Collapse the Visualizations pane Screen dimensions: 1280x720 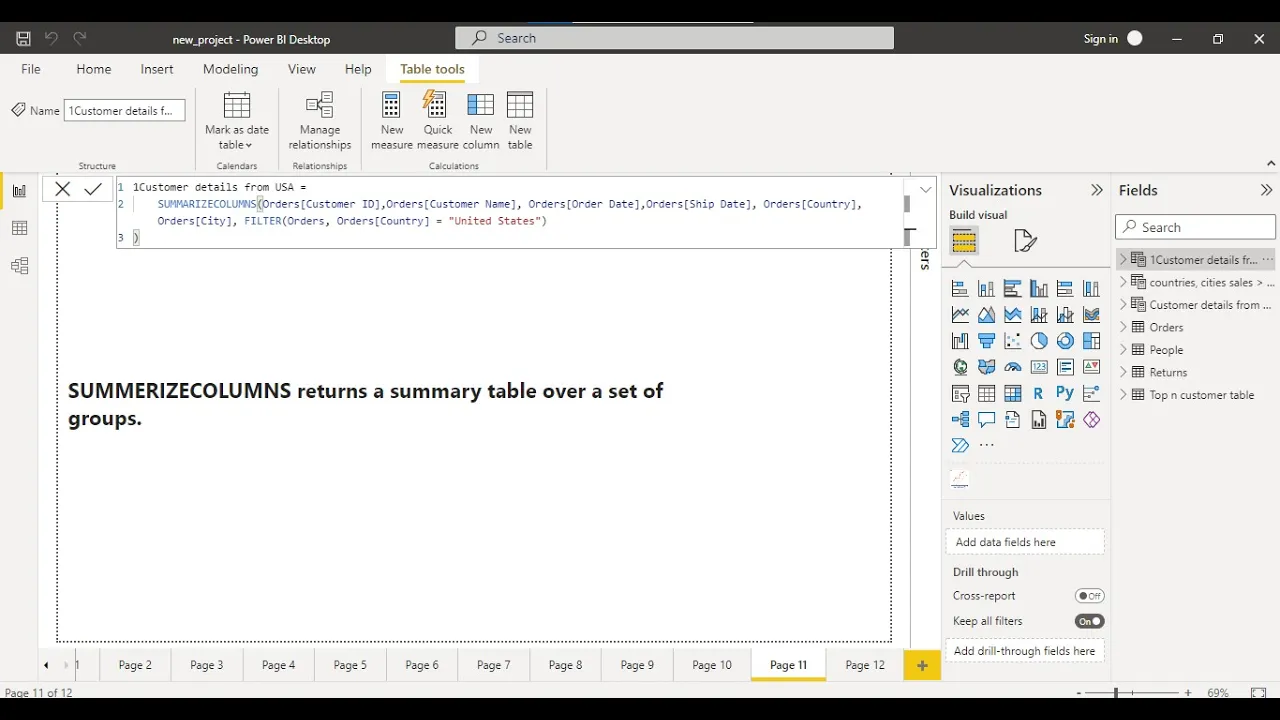coord(1097,190)
